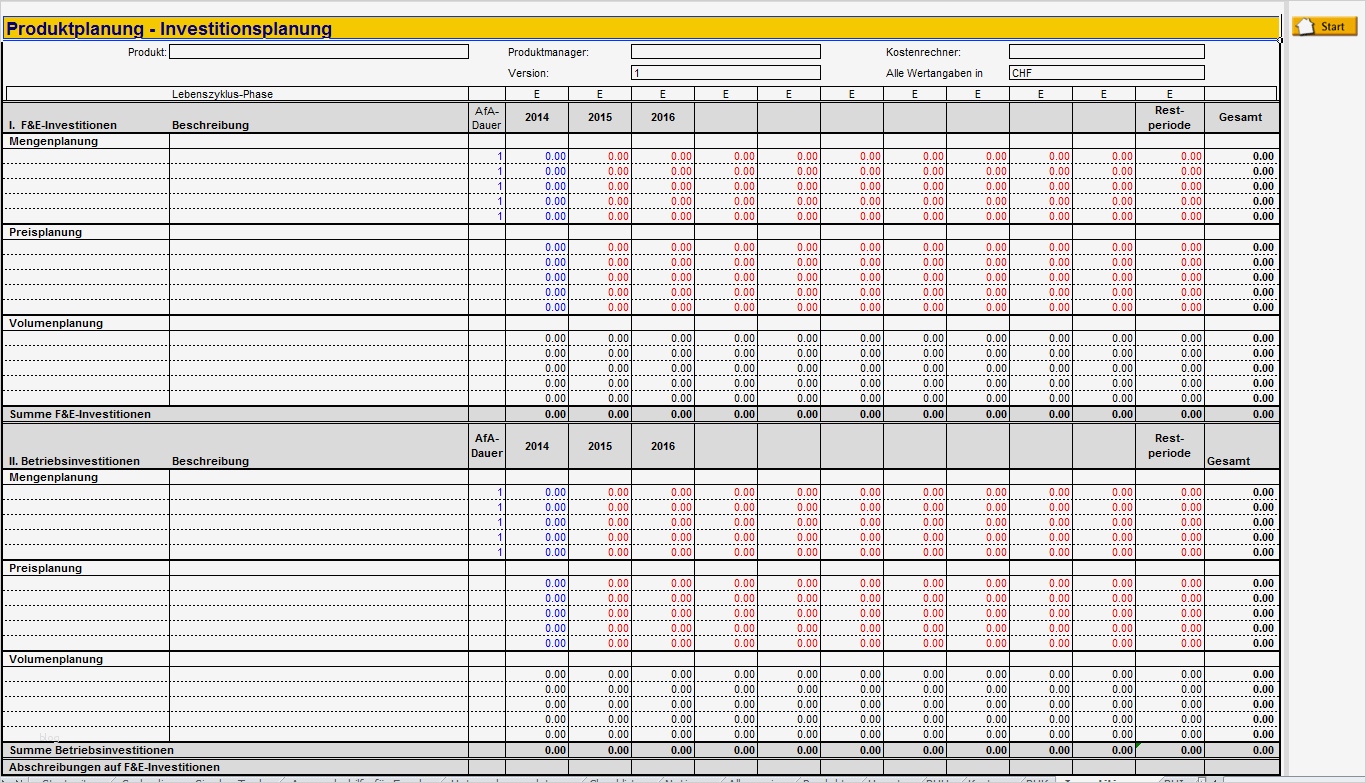1366x783 pixels.
Task: Select the first Lebenszyklus-Phase E cell
Action: (x=537, y=93)
